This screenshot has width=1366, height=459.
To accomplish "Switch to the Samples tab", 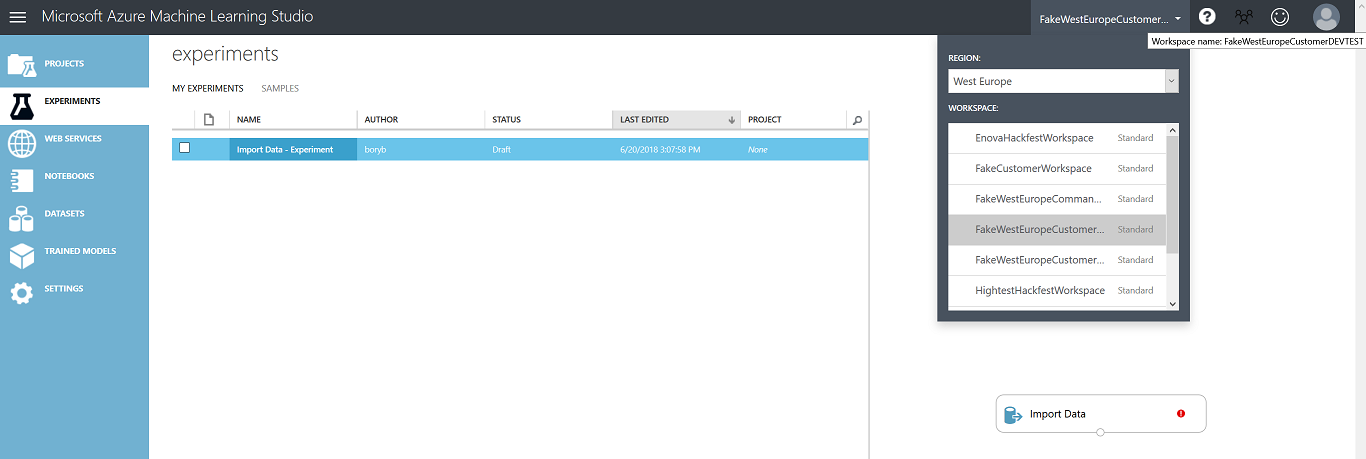I will coord(280,89).
